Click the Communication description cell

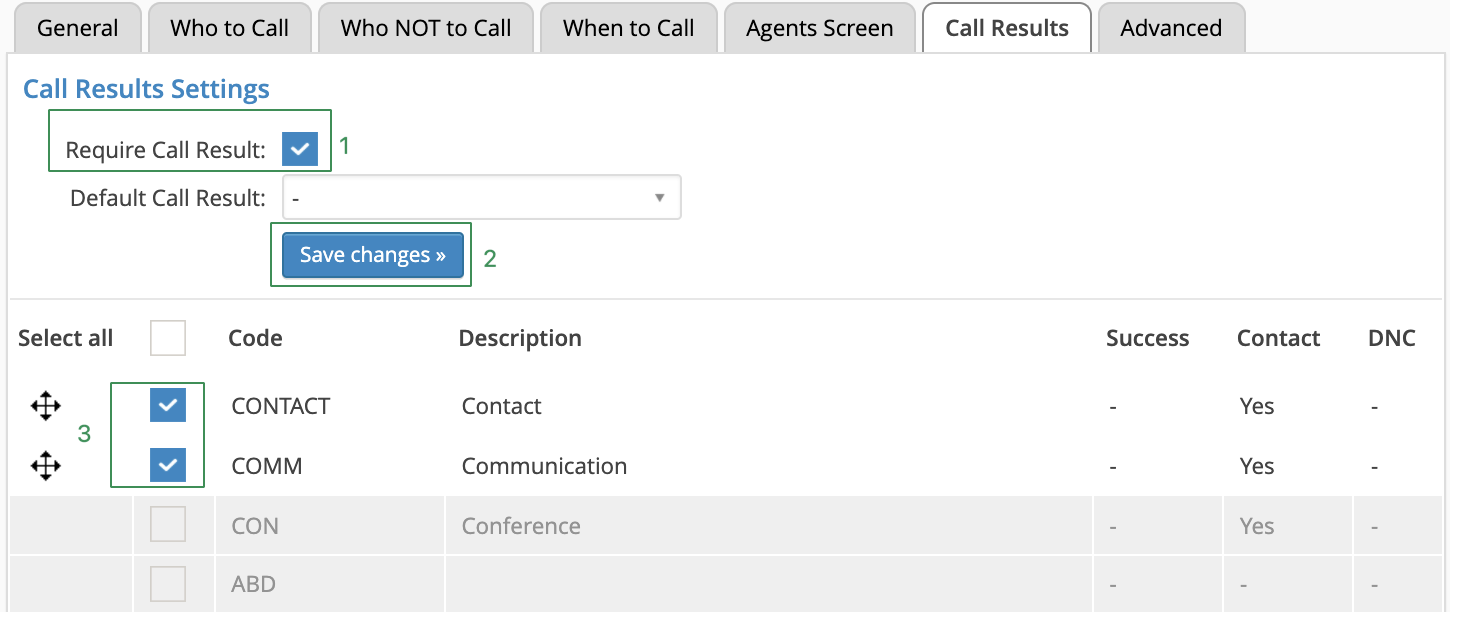tap(544, 466)
